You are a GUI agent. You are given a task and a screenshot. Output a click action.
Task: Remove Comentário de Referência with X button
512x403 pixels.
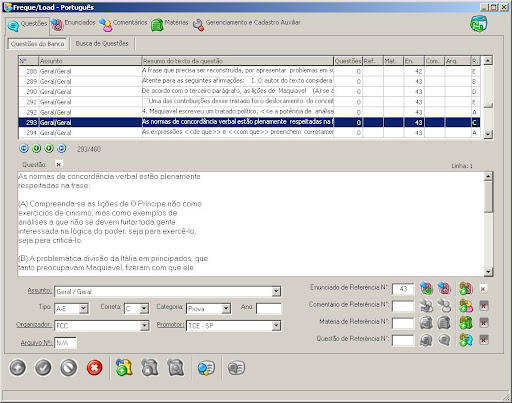coord(484,305)
